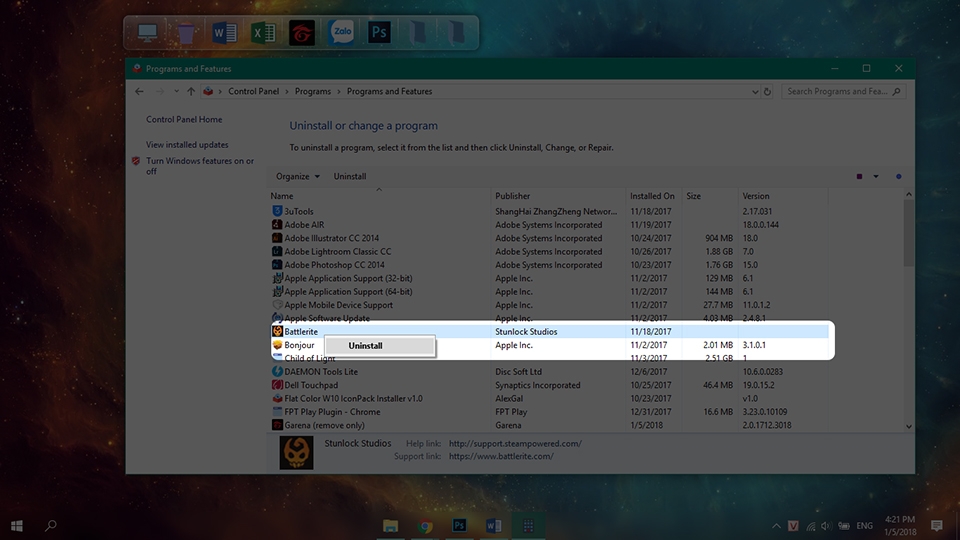Viewport: 960px width, 540px height.
Task: Click the Excel icon in the dock
Action: pos(263,32)
